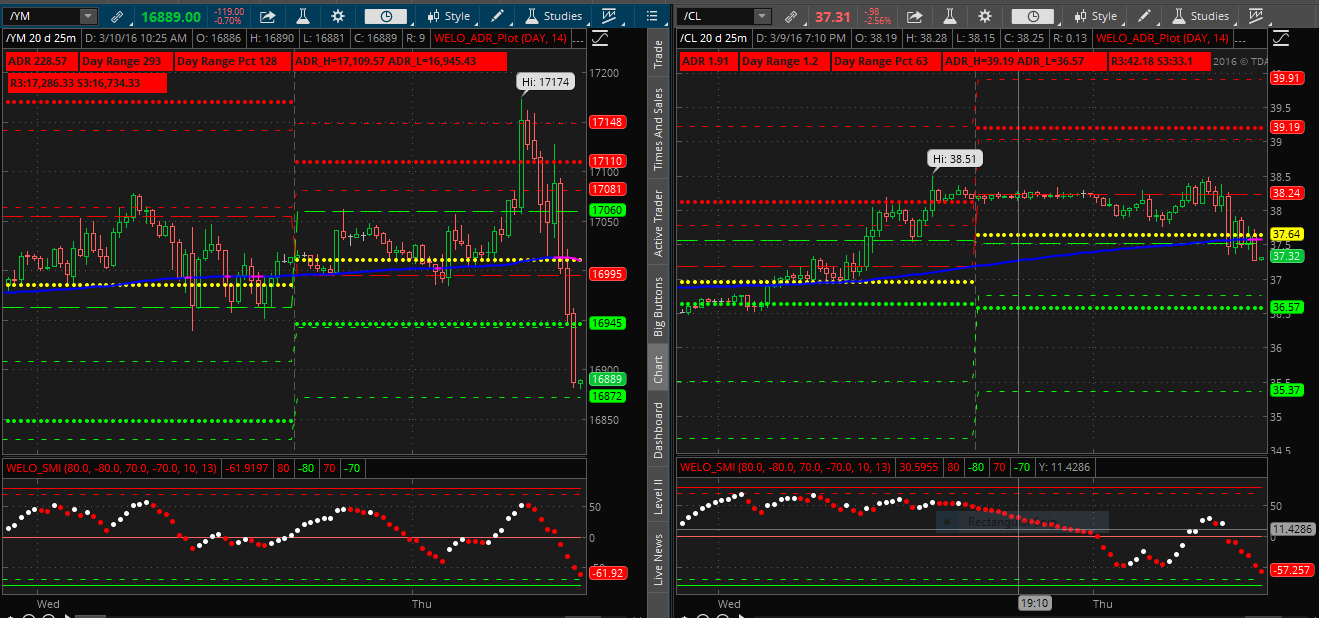Click the R3:17,286.33 S3:16,734.33 label

pyautogui.click(x=86, y=84)
